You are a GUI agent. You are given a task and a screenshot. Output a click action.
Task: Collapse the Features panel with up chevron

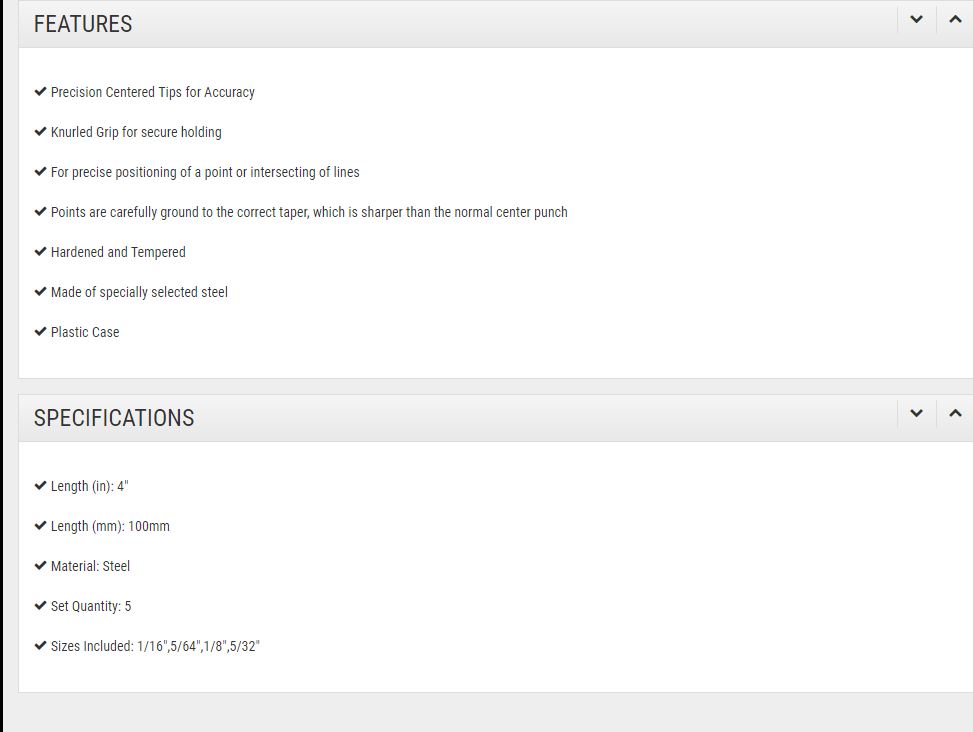coord(955,20)
